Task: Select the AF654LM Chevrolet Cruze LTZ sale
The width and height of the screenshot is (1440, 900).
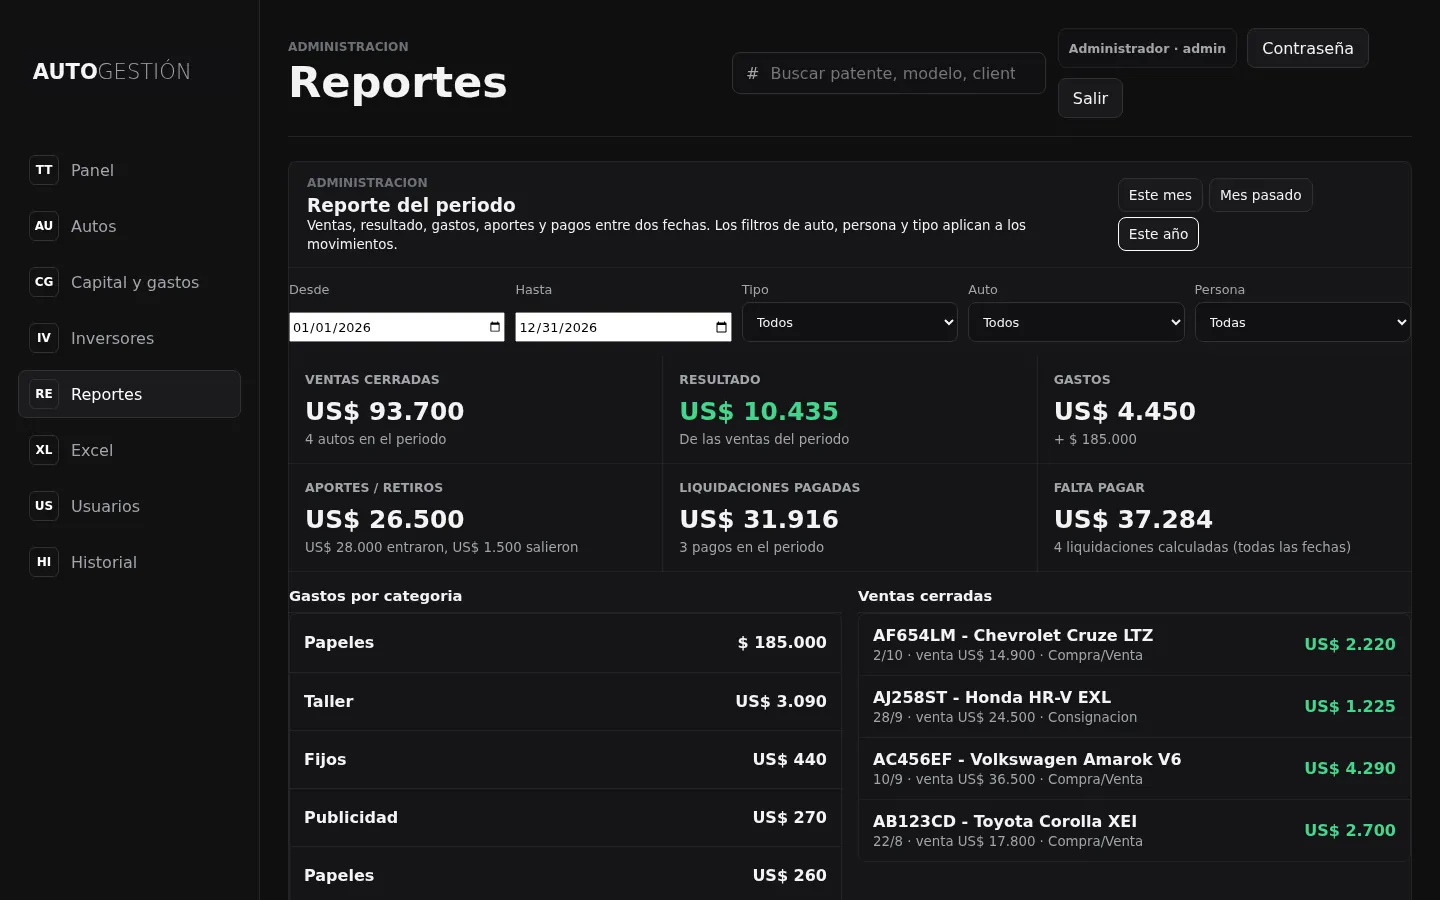Action: click(x=1134, y=645)
